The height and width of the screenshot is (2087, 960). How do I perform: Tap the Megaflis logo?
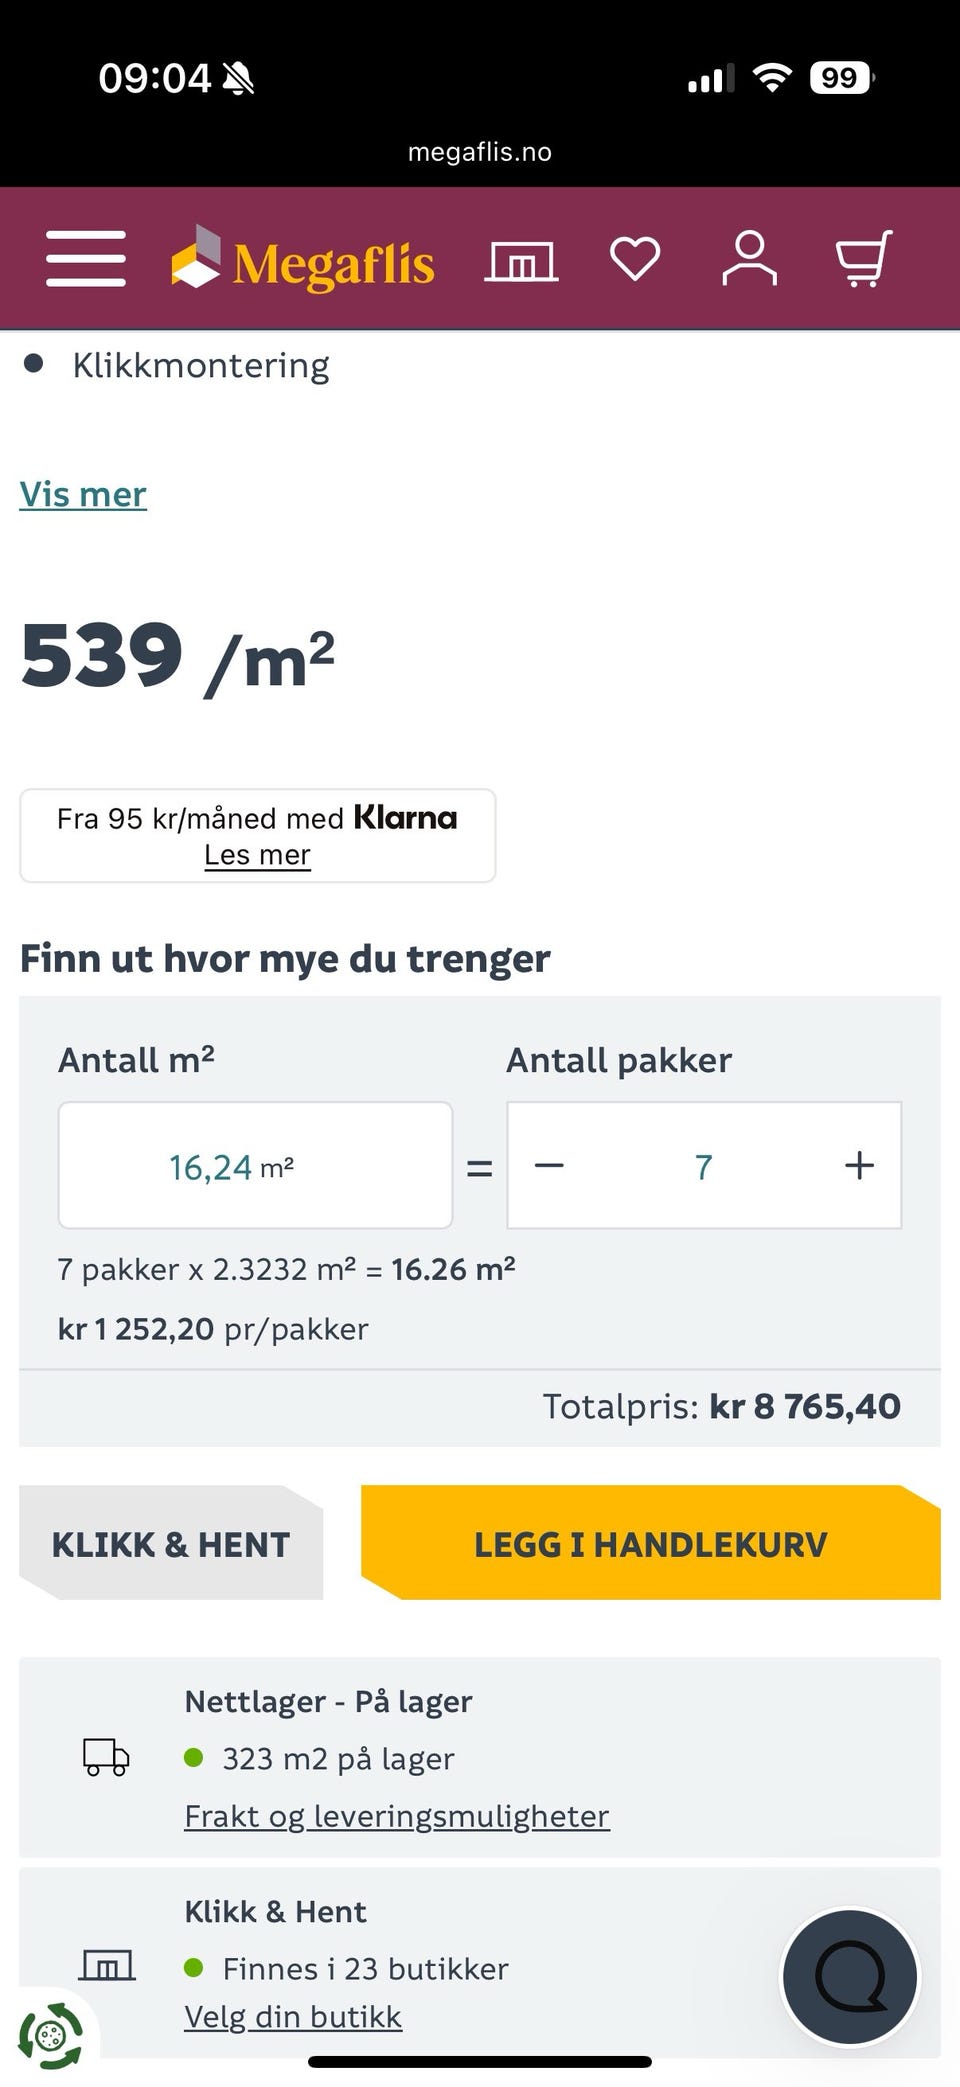(303, 260)
